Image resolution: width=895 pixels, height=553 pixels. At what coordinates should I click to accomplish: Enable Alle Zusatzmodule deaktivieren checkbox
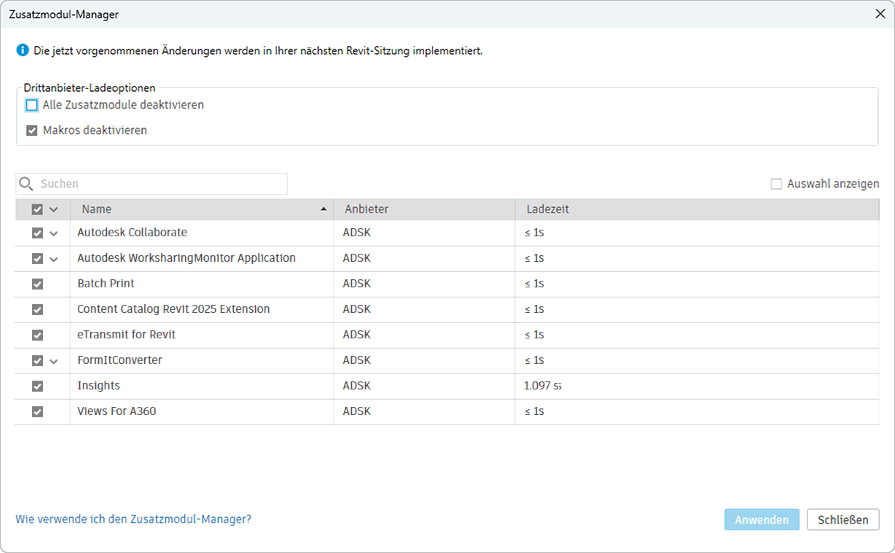32,105
